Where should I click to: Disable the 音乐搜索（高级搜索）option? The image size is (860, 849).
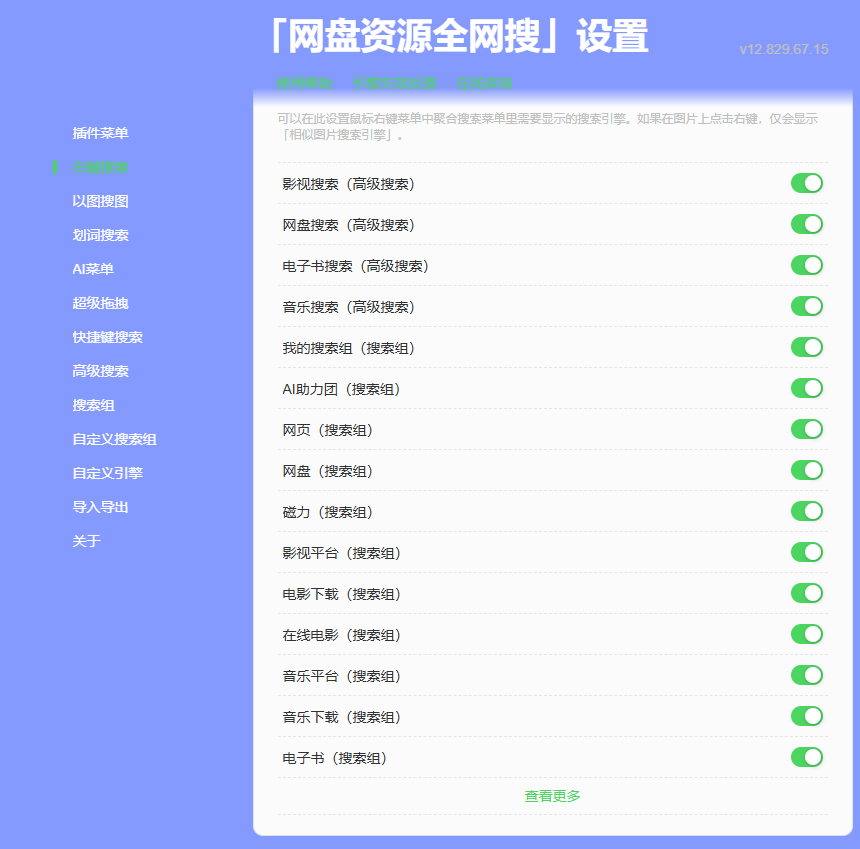click(x=806, y=306)
